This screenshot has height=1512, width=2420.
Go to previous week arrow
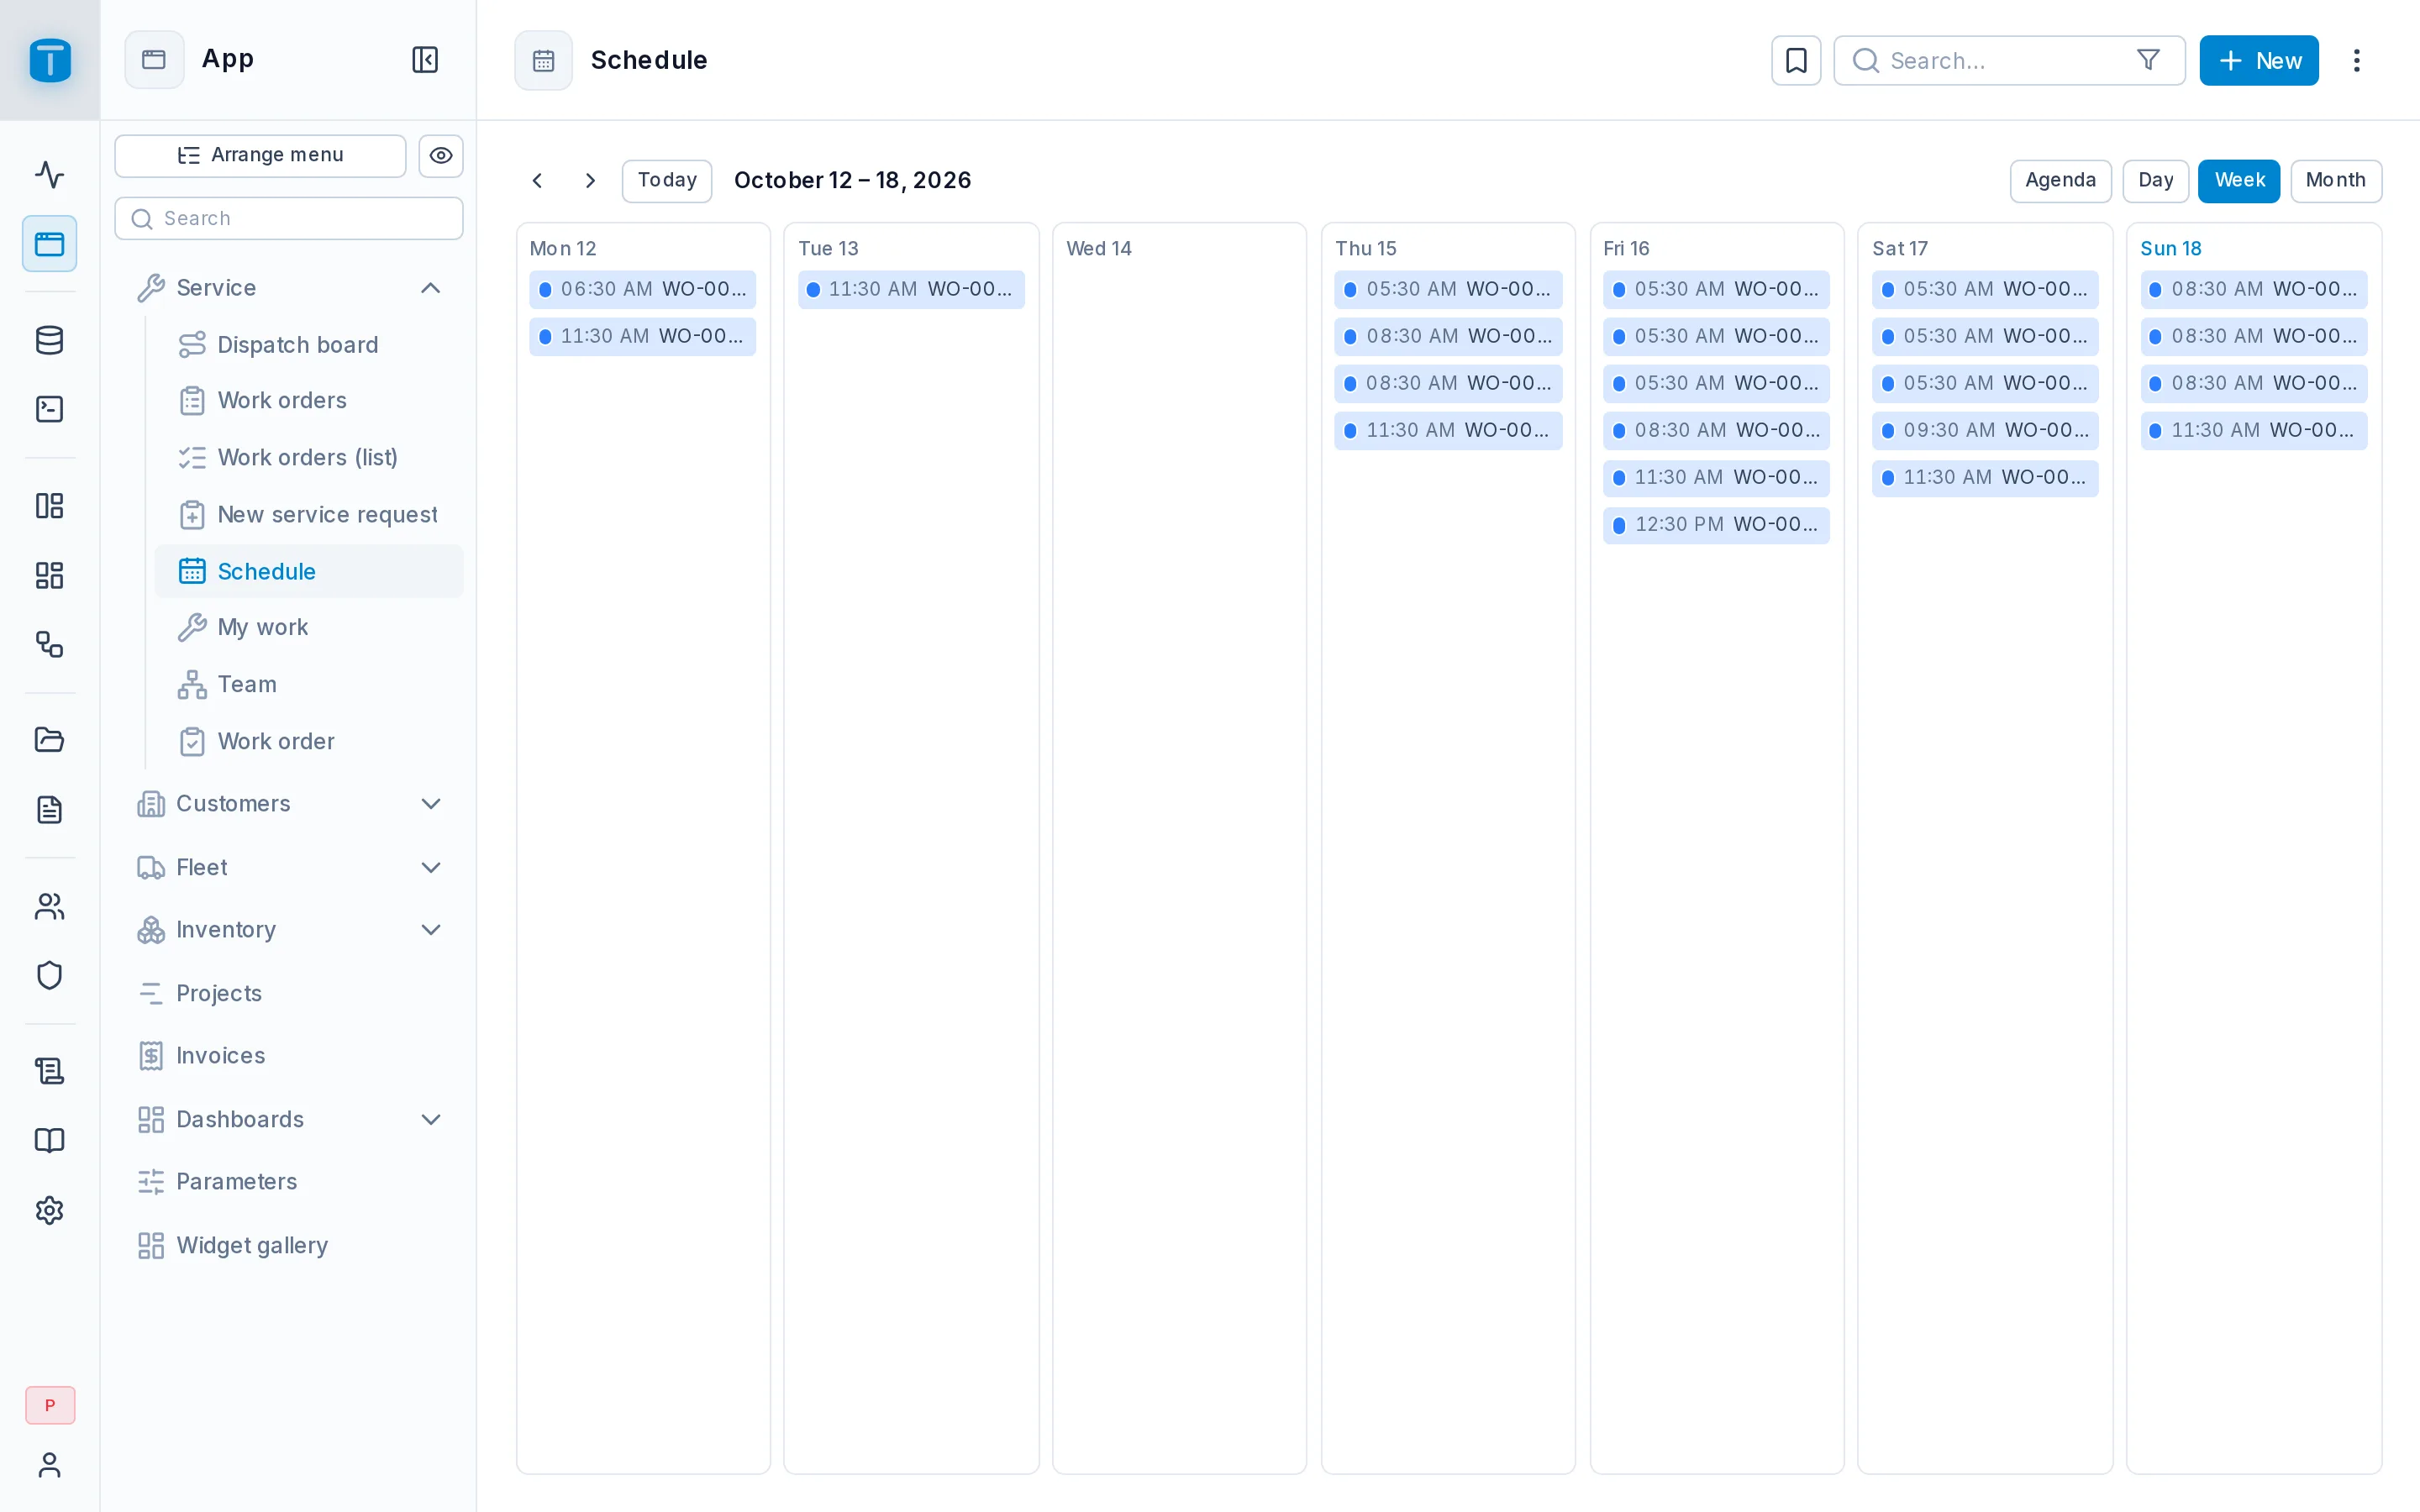click(x=538, y=181)
